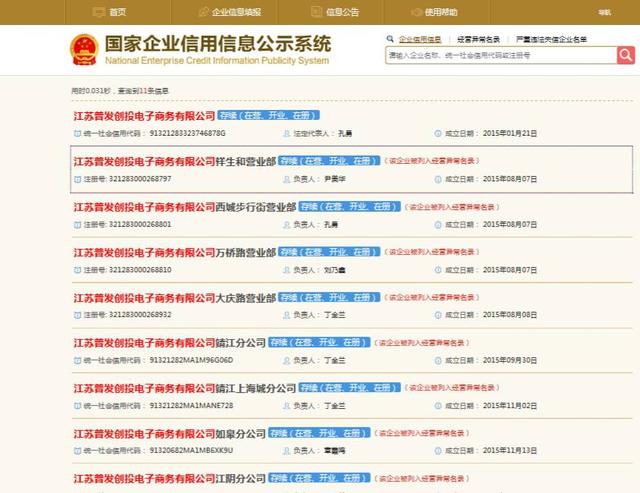This screenshot has height=493, width=640.
Task: Open the 大庆路营业部 company result
Action: point(175,298)
